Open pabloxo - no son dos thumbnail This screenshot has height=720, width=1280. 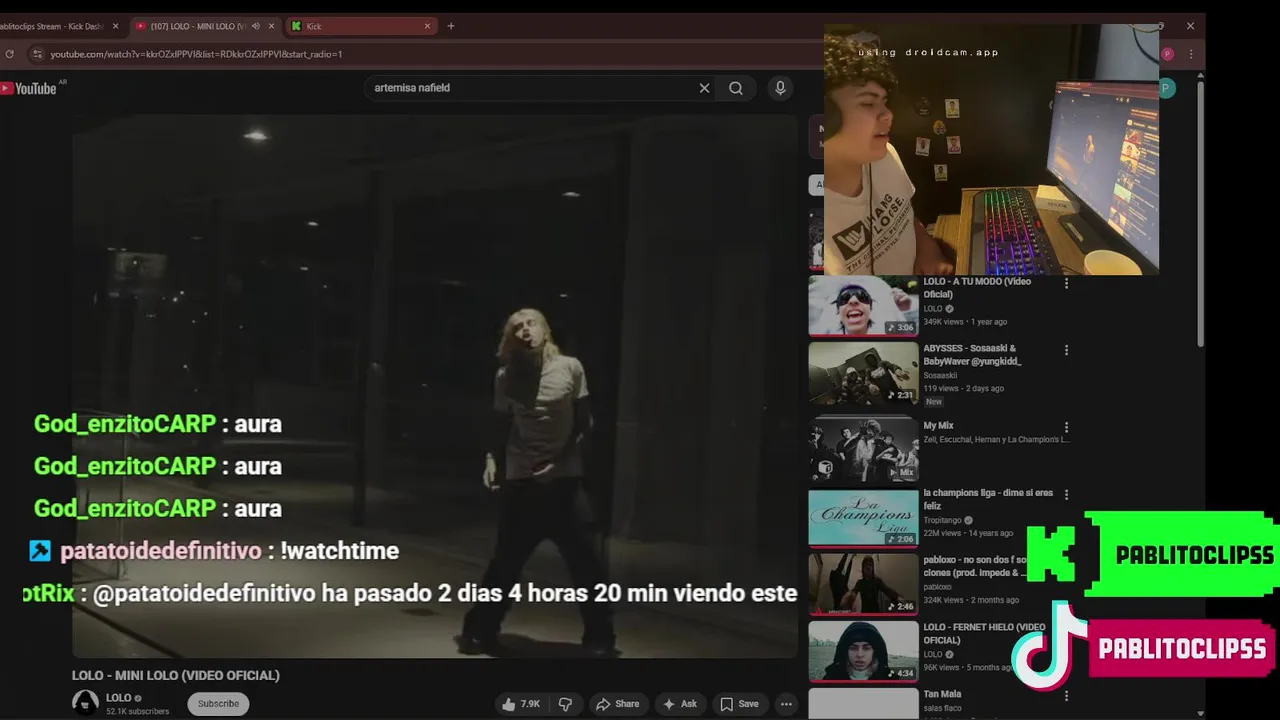pyautogui.click(x=863, y=583)
